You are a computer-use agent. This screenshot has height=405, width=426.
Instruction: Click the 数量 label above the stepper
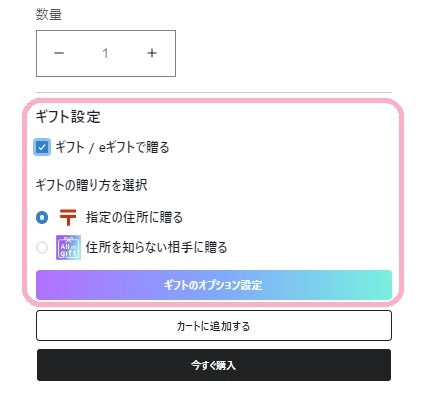(49, 14)
